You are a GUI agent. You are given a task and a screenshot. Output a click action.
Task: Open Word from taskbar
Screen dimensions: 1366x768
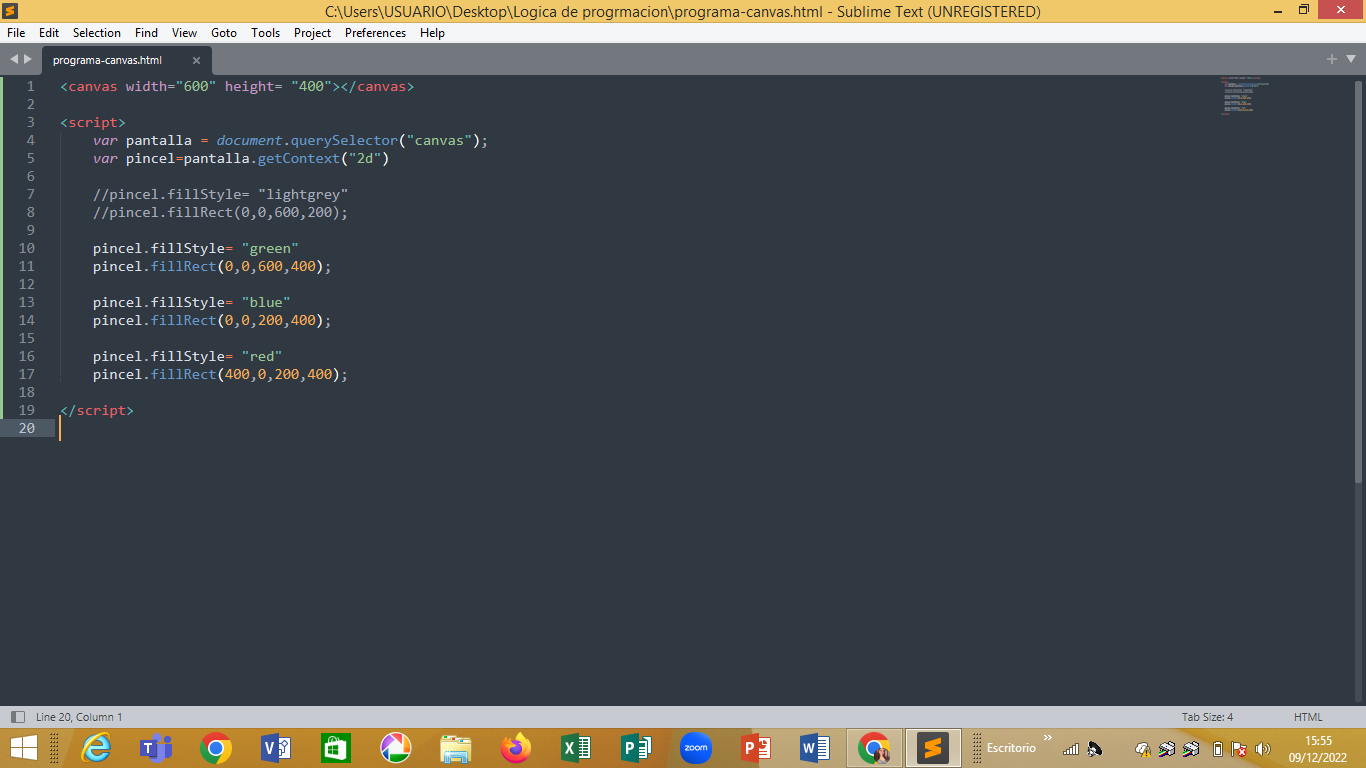[x=815, y=748]
